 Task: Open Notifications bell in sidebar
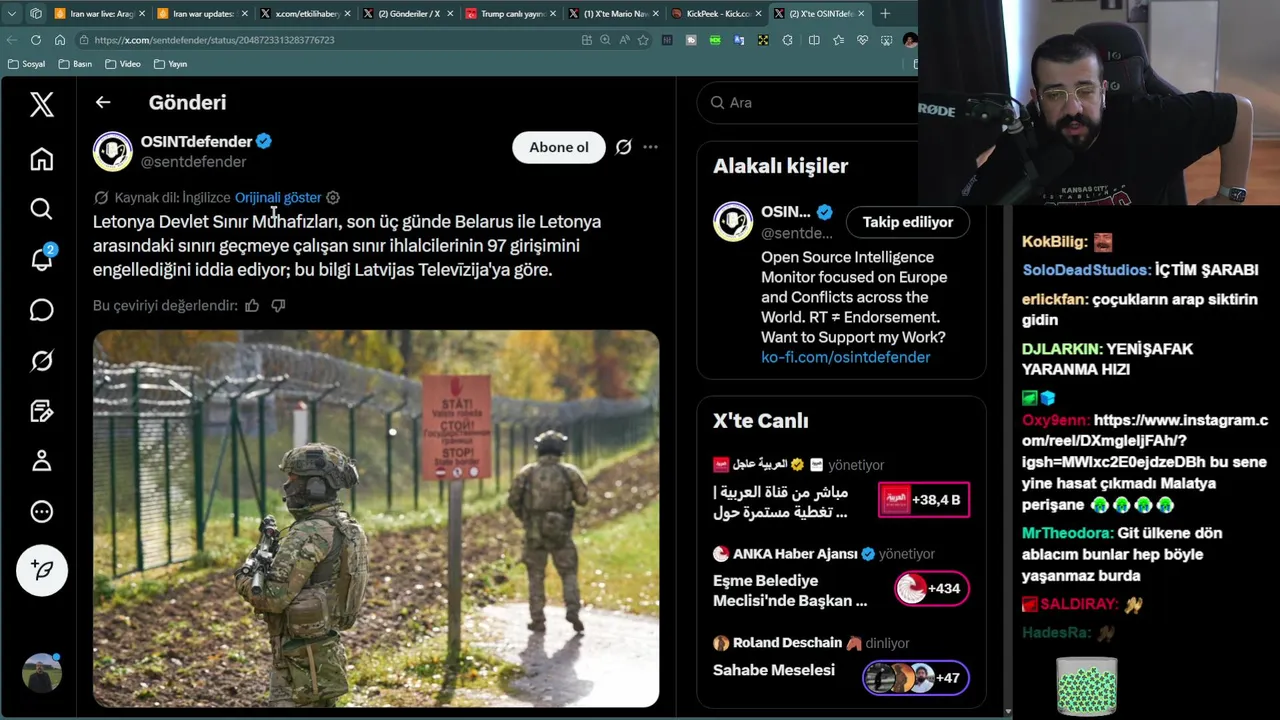coord(41,258)
